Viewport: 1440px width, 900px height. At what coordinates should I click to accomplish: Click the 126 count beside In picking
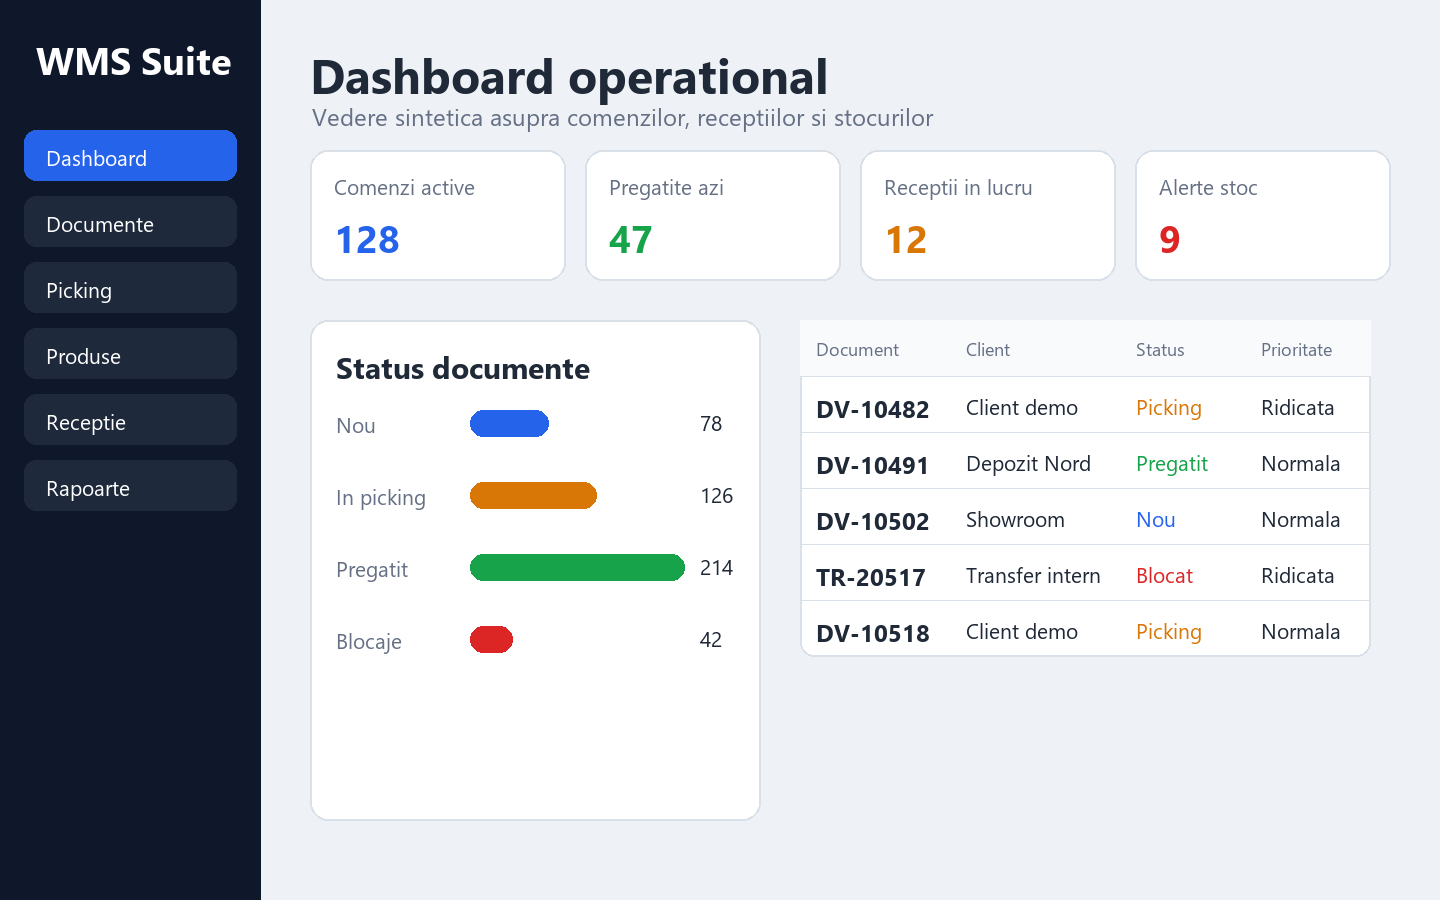pyautogui.click(x=717, y=496)
